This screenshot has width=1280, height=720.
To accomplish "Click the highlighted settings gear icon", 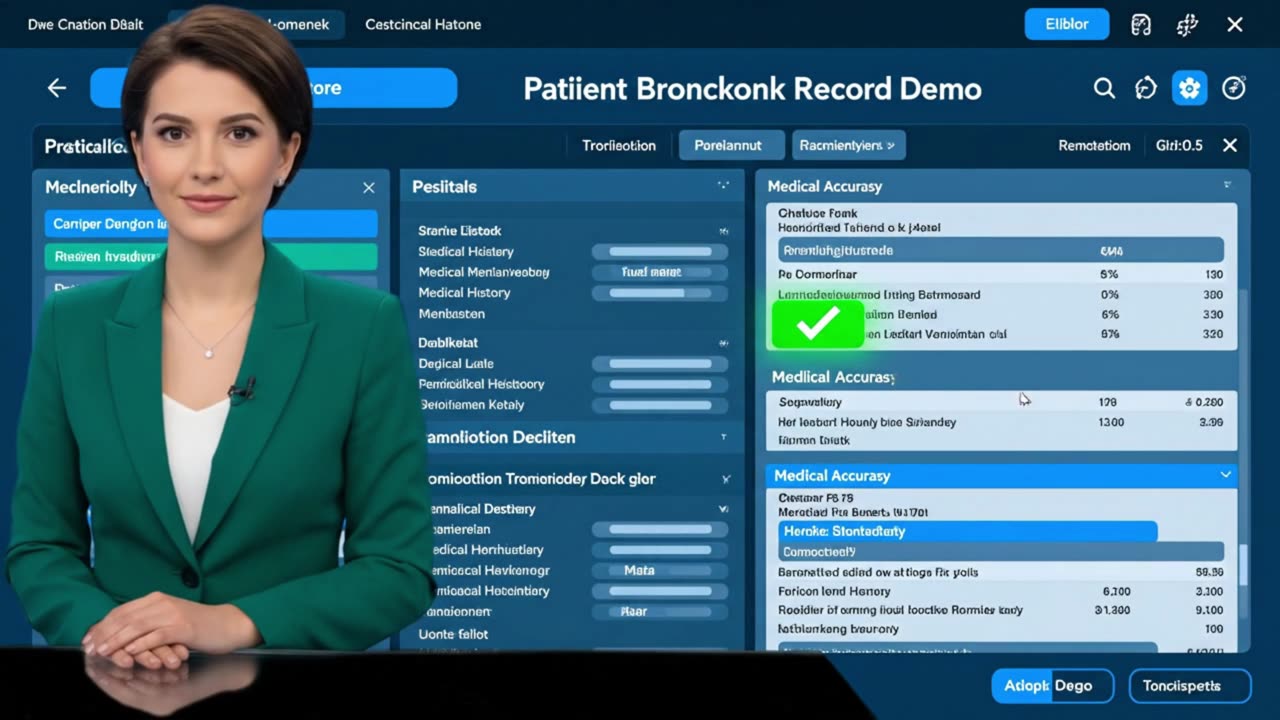I will 1189,88.
